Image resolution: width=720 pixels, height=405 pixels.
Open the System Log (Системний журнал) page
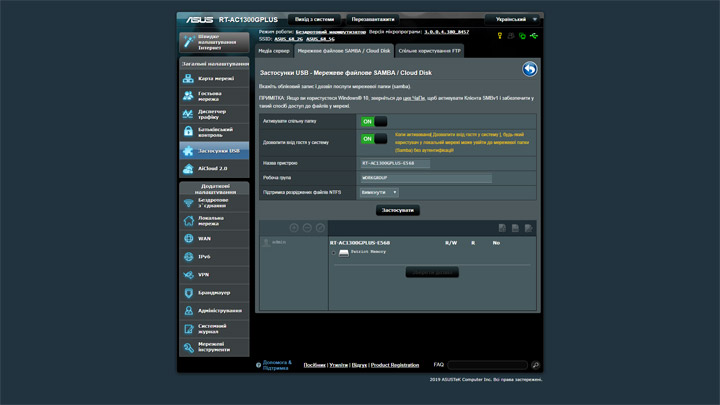point(214,329)
